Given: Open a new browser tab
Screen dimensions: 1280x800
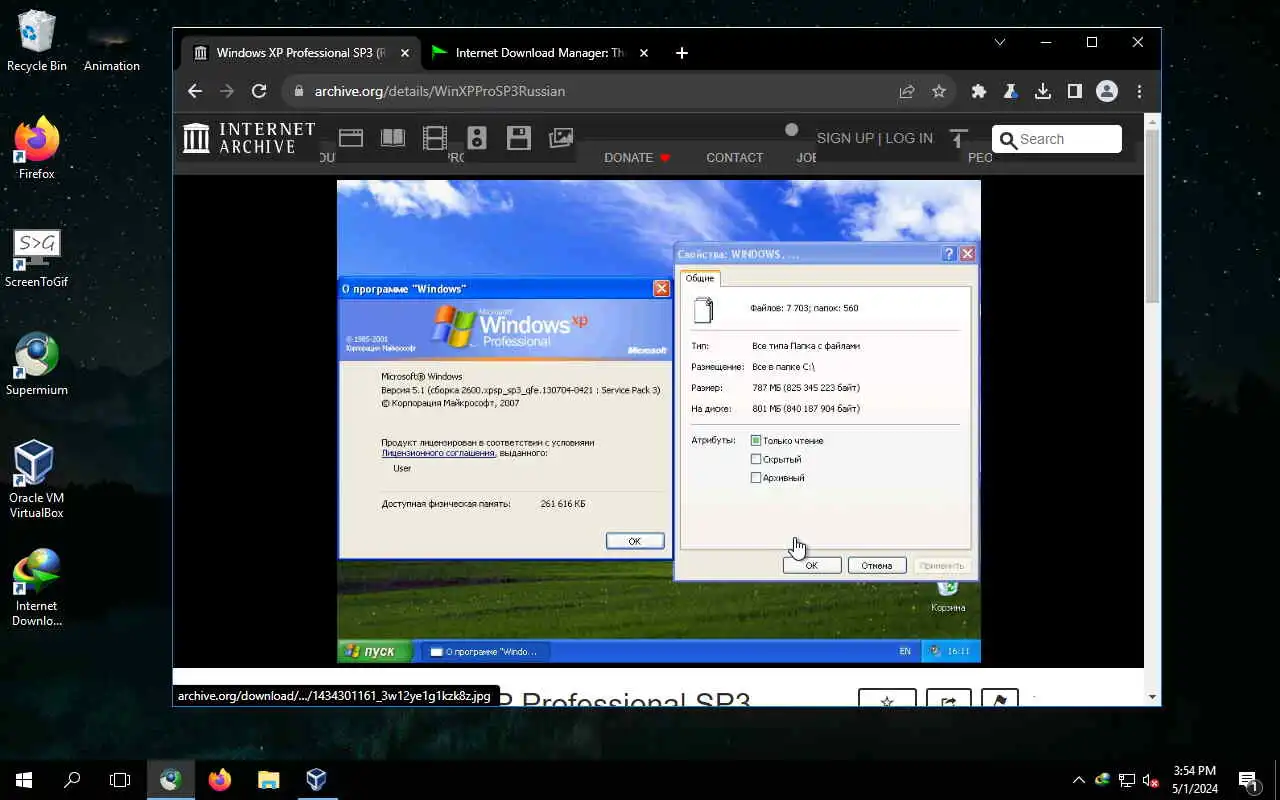Looking at the screenshot, I should click(x=682, y=53).
